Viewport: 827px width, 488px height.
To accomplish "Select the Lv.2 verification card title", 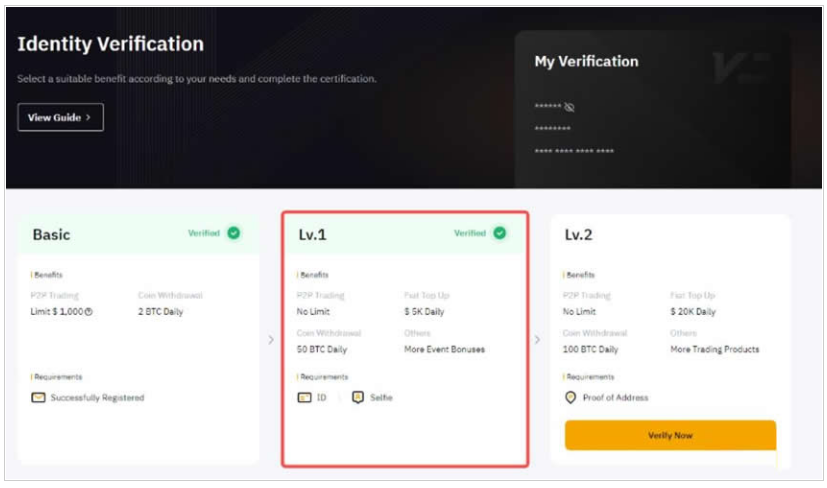I will coord(580,234).
